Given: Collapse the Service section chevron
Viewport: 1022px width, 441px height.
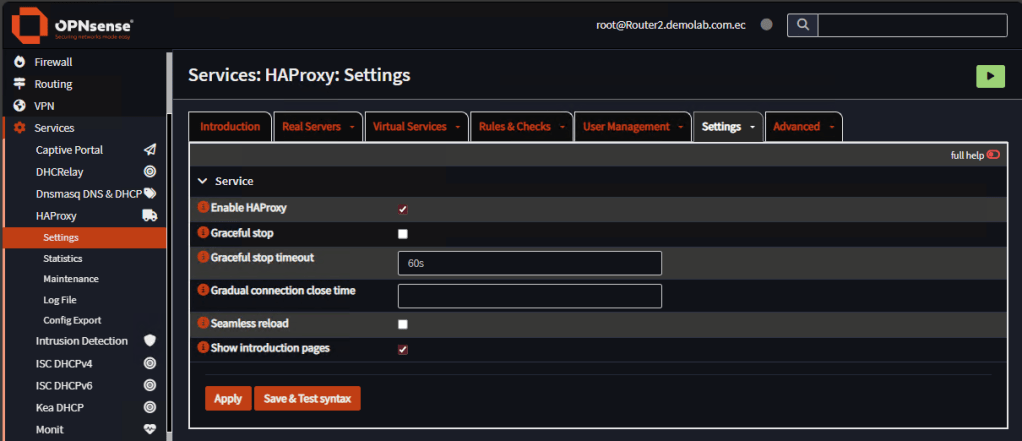Looking at the screenshot, I should coord(203,181).
